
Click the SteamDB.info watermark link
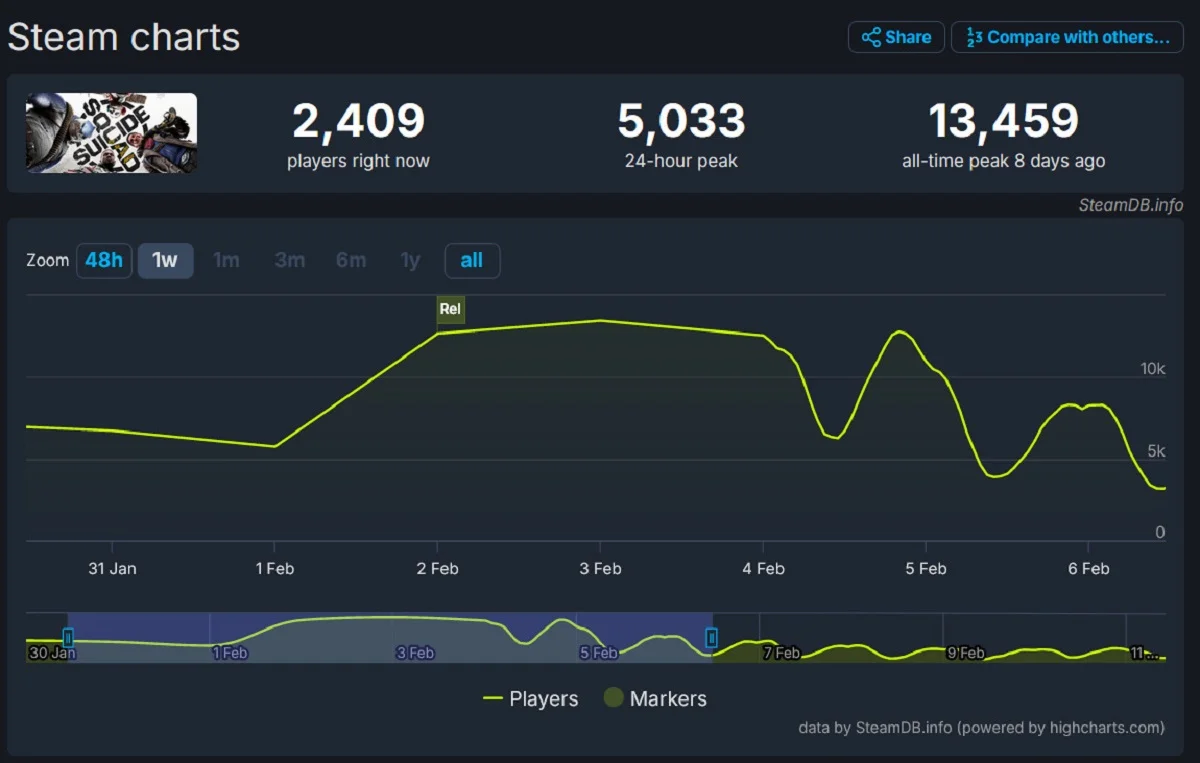tap(1130, 205)
